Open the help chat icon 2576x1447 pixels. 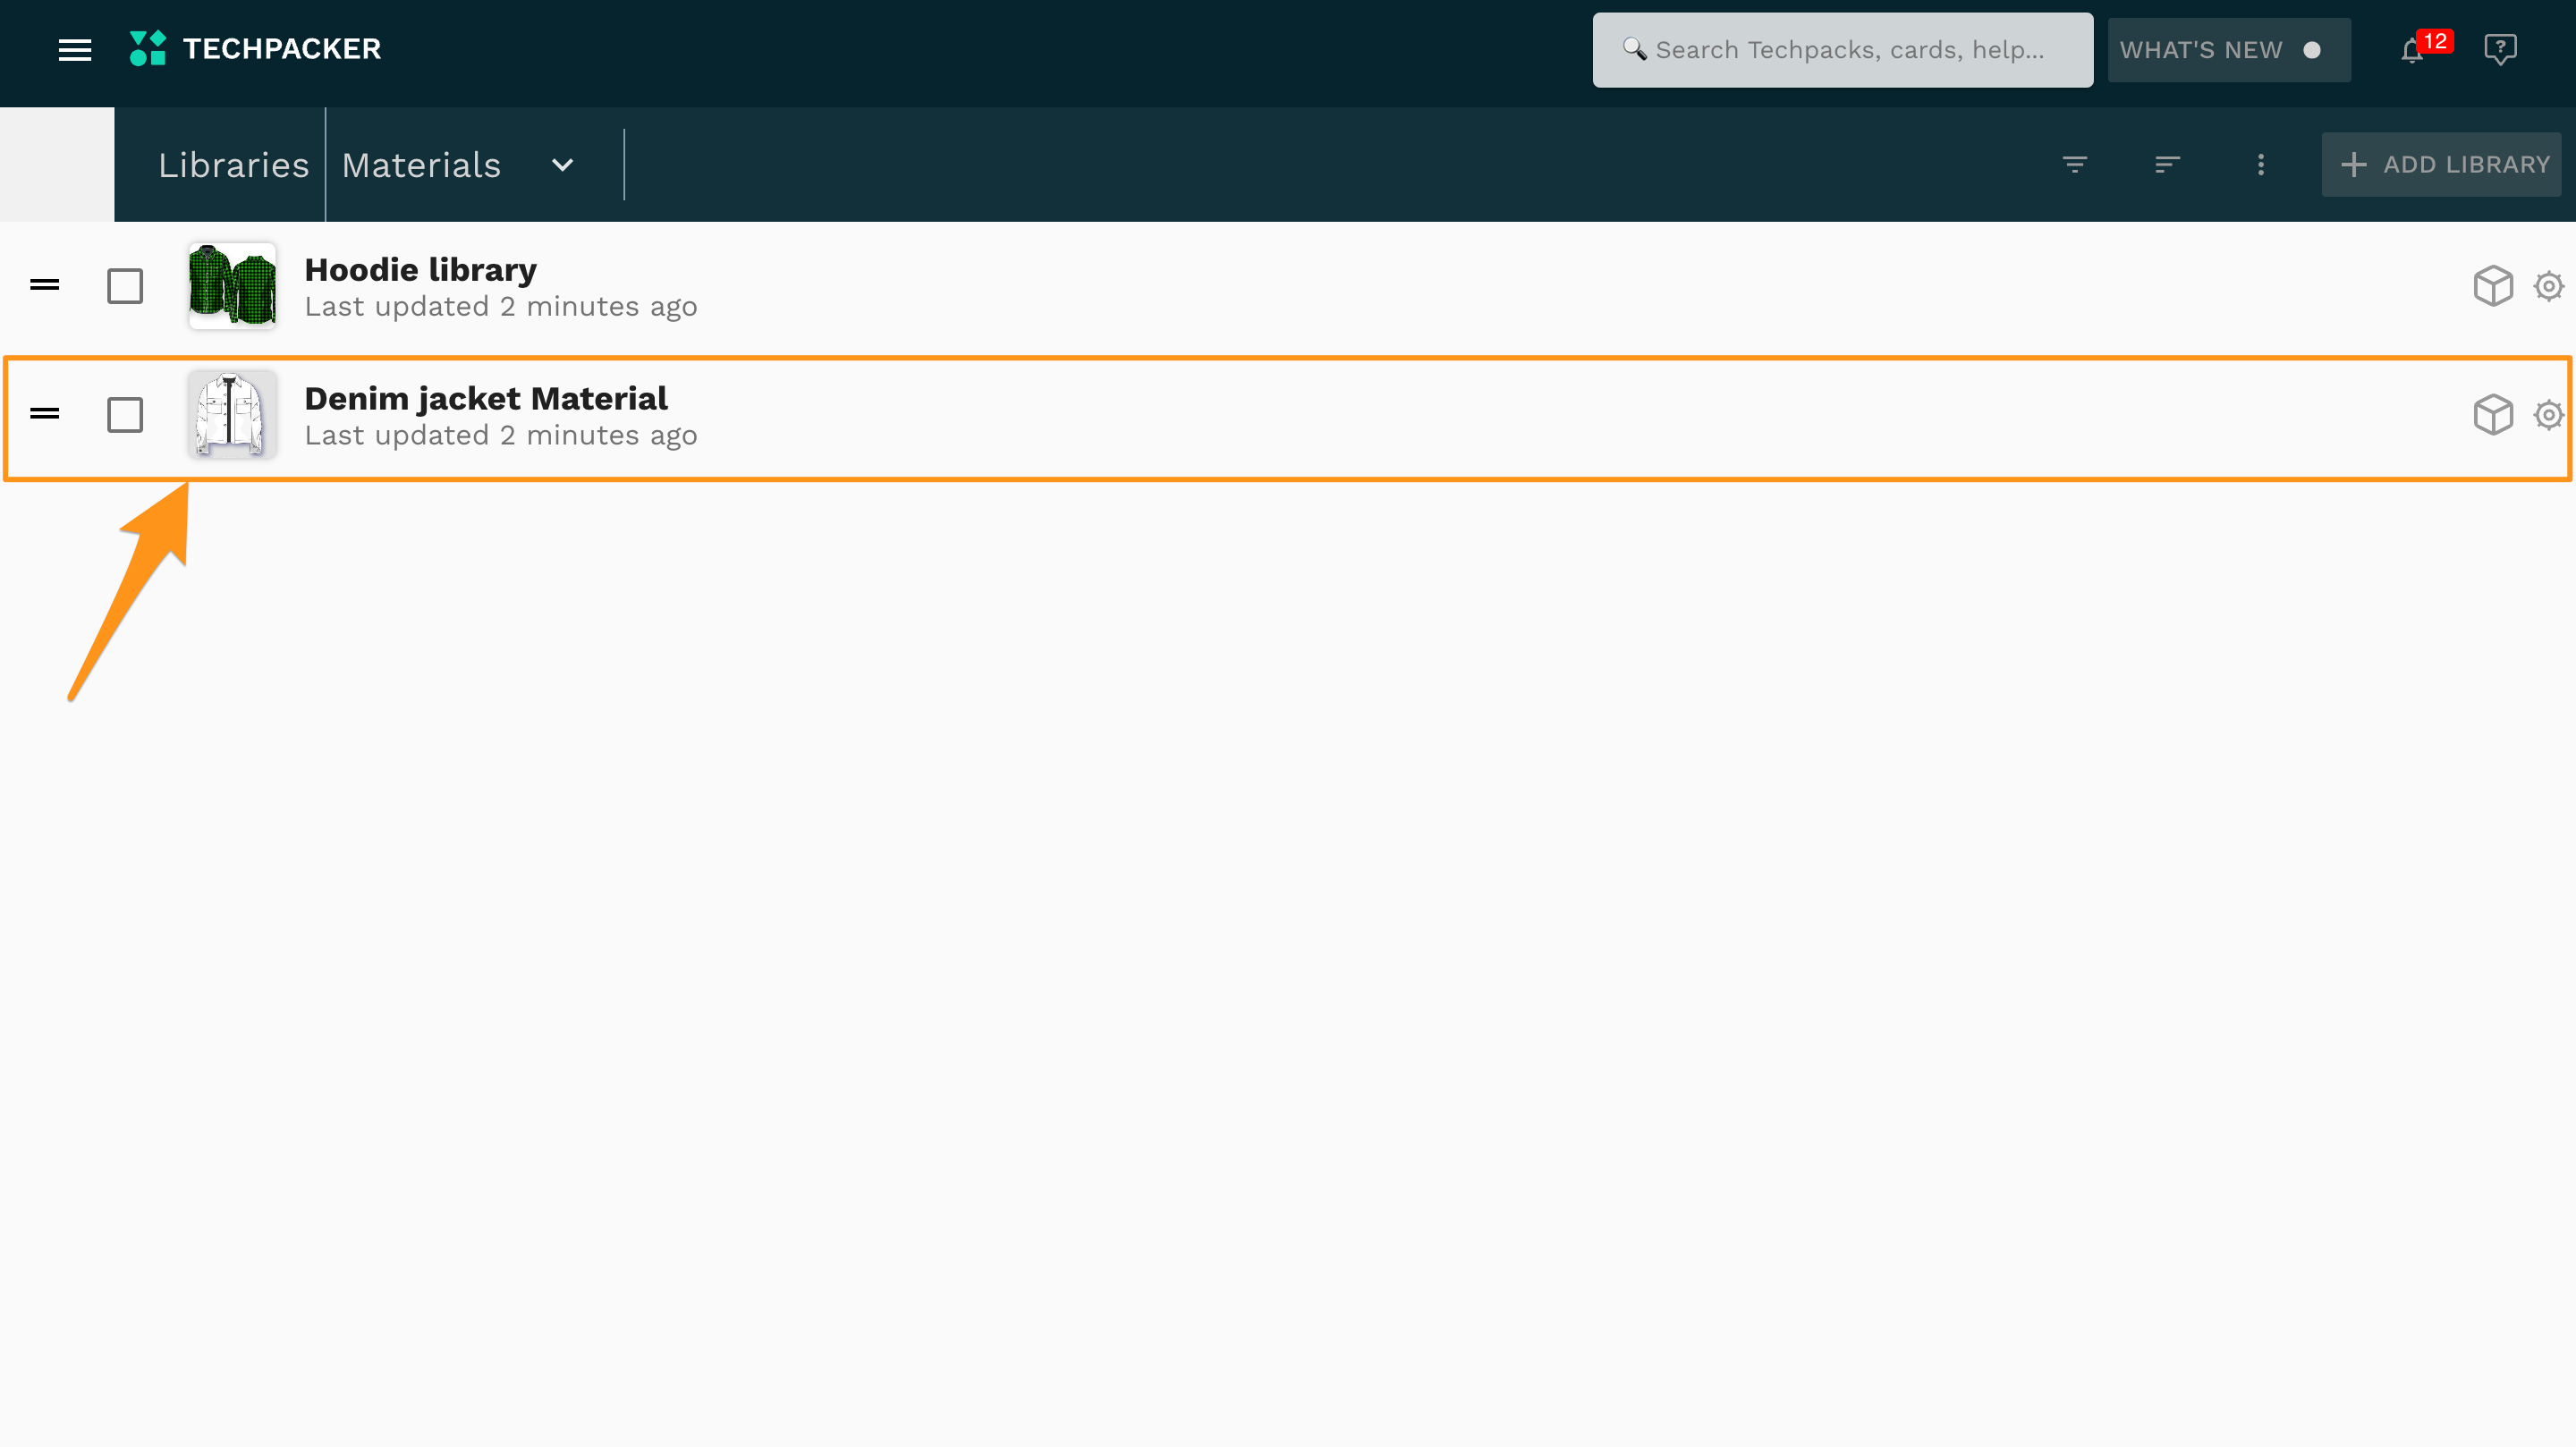point(2500,49)
